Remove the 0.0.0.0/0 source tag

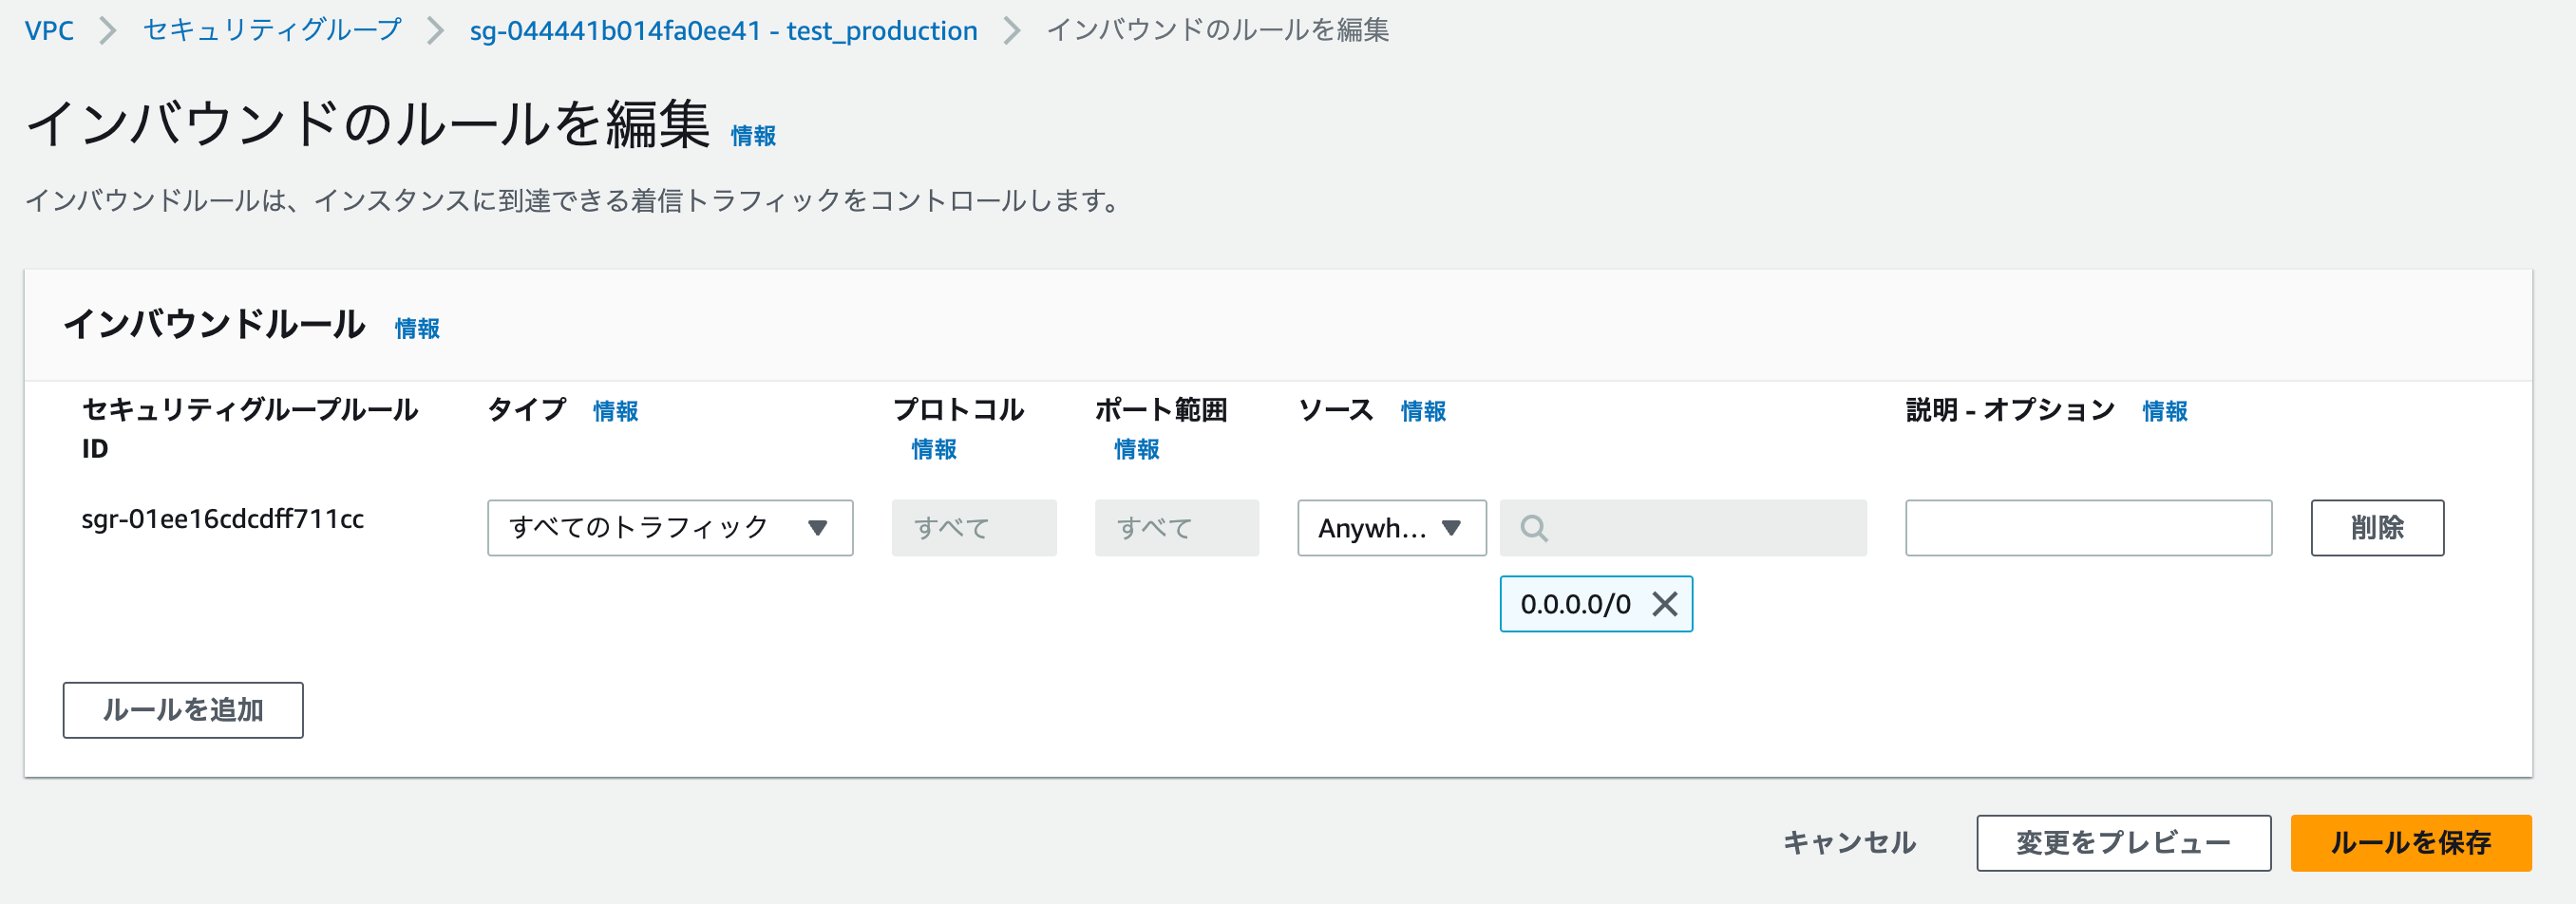[1665, 604]
